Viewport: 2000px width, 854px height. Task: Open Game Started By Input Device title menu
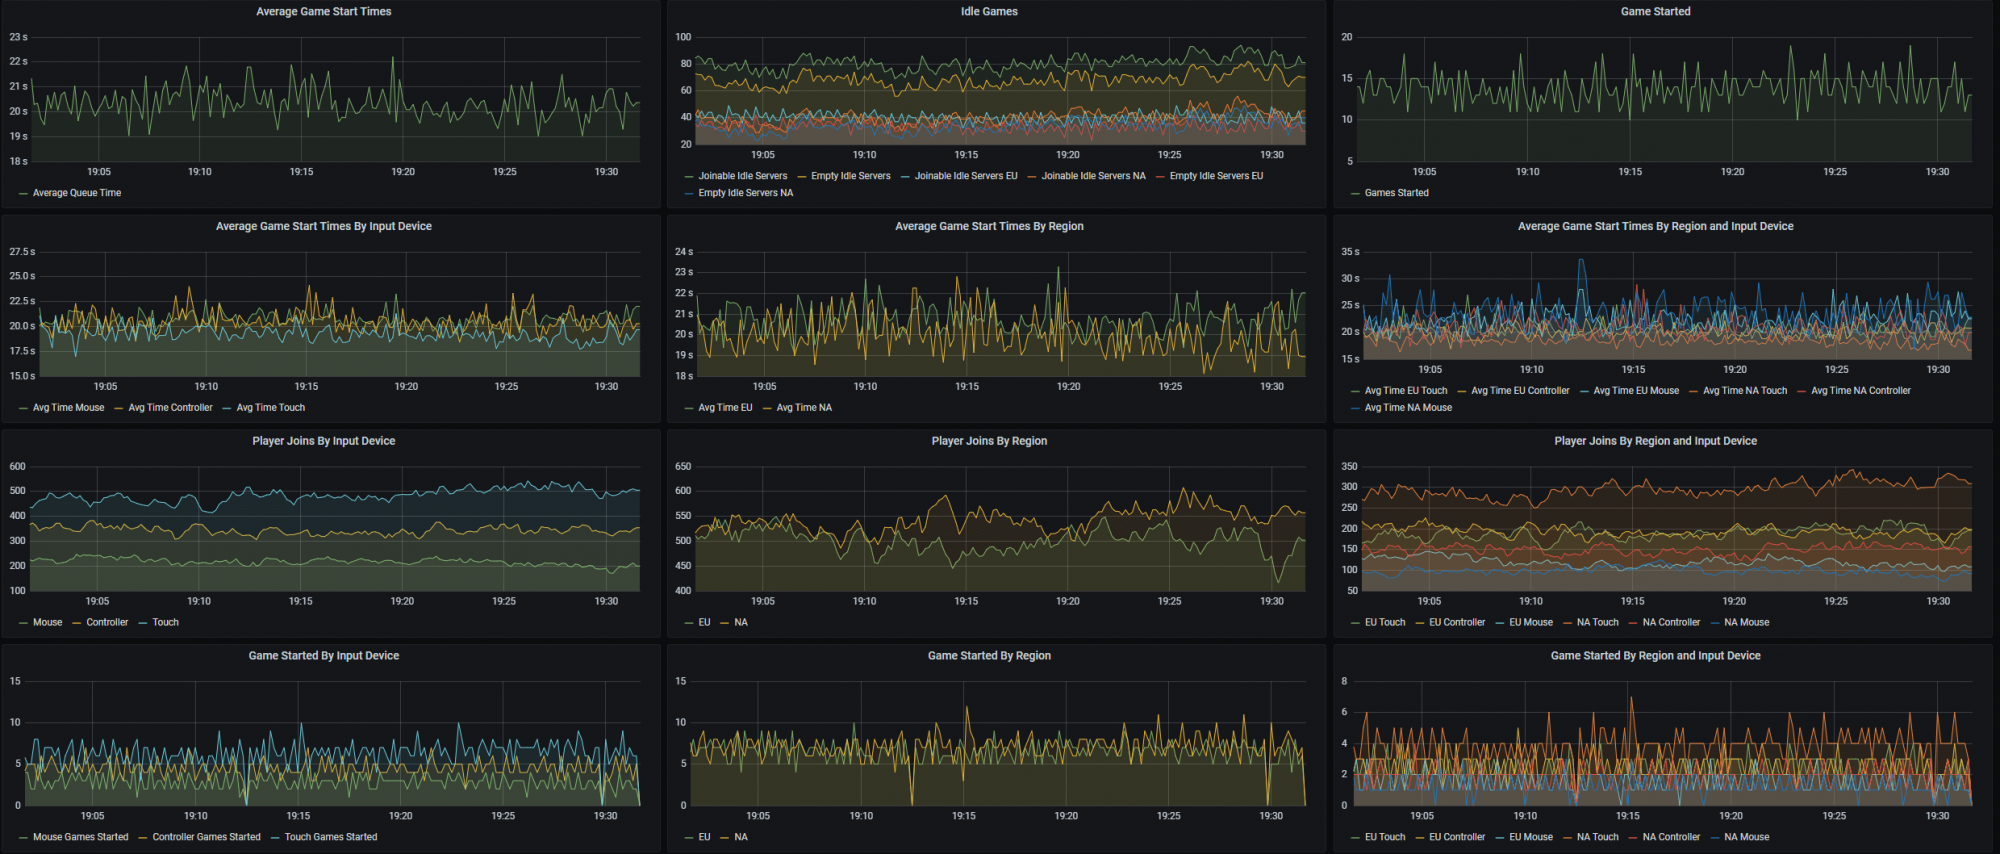[x=324, y=656]
